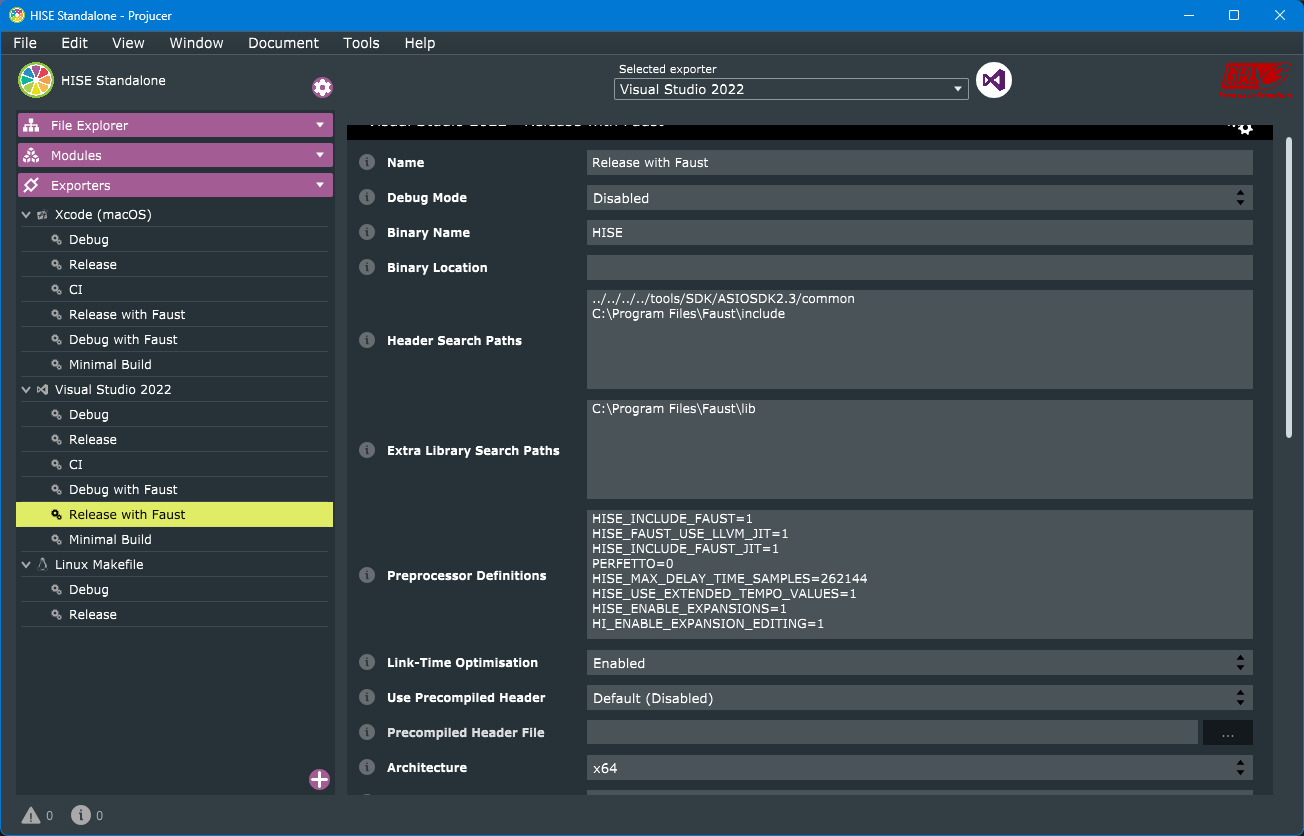Click the info icon beside Debug Mode
This screenshot has width=1304, height=836.
pyautogui.click(x=367, y=198)
